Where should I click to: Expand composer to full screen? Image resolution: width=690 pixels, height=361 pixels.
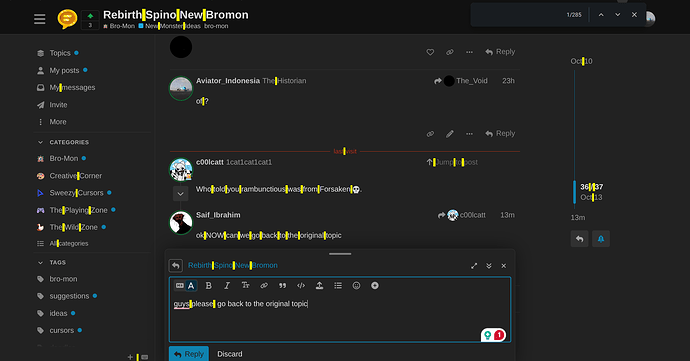474,266
